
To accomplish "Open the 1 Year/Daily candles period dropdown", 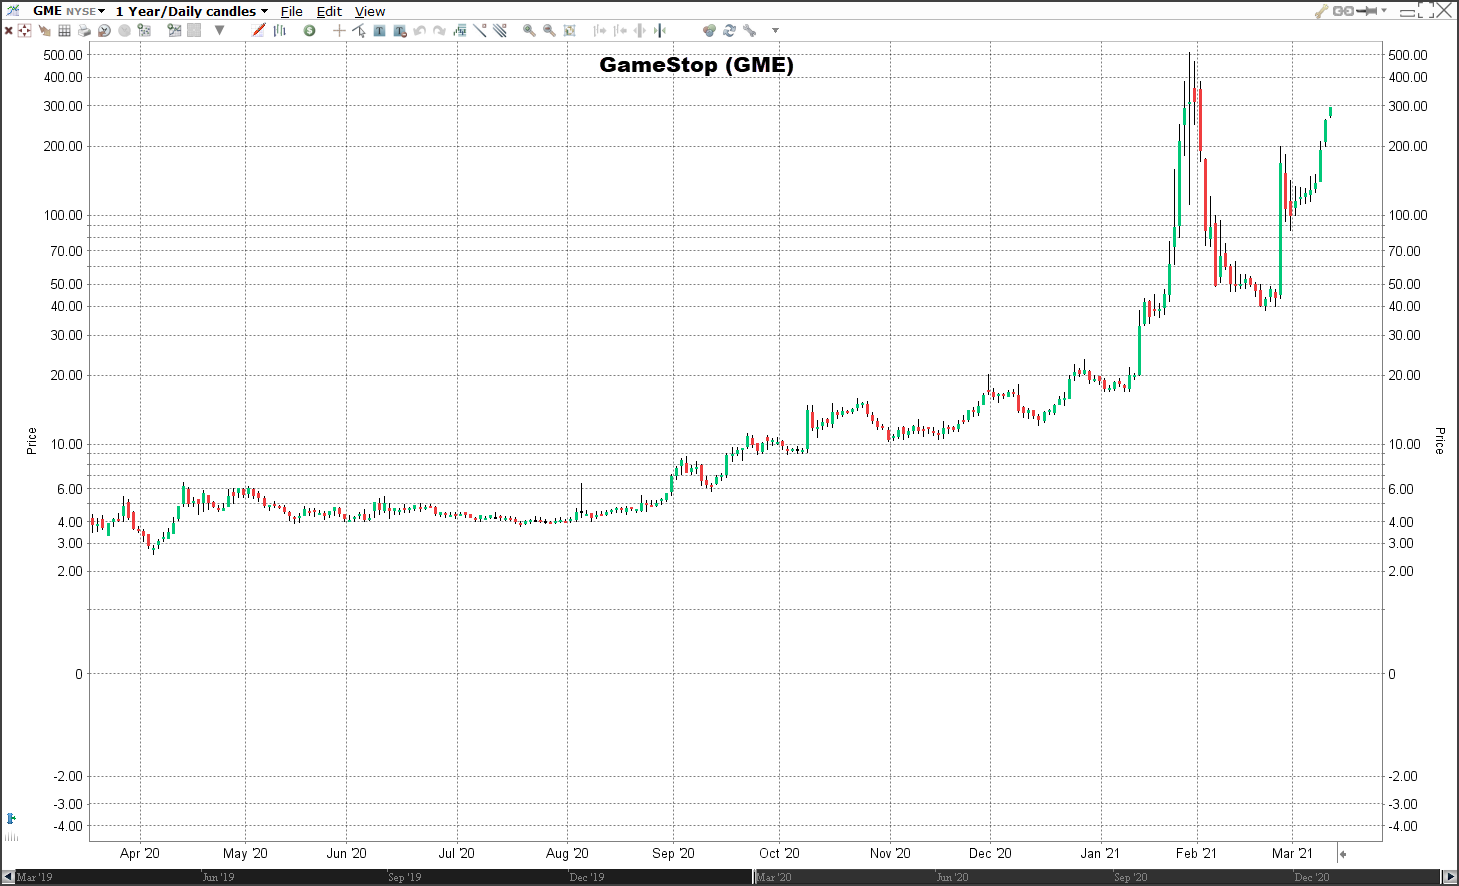I will [x=191, y=11].
